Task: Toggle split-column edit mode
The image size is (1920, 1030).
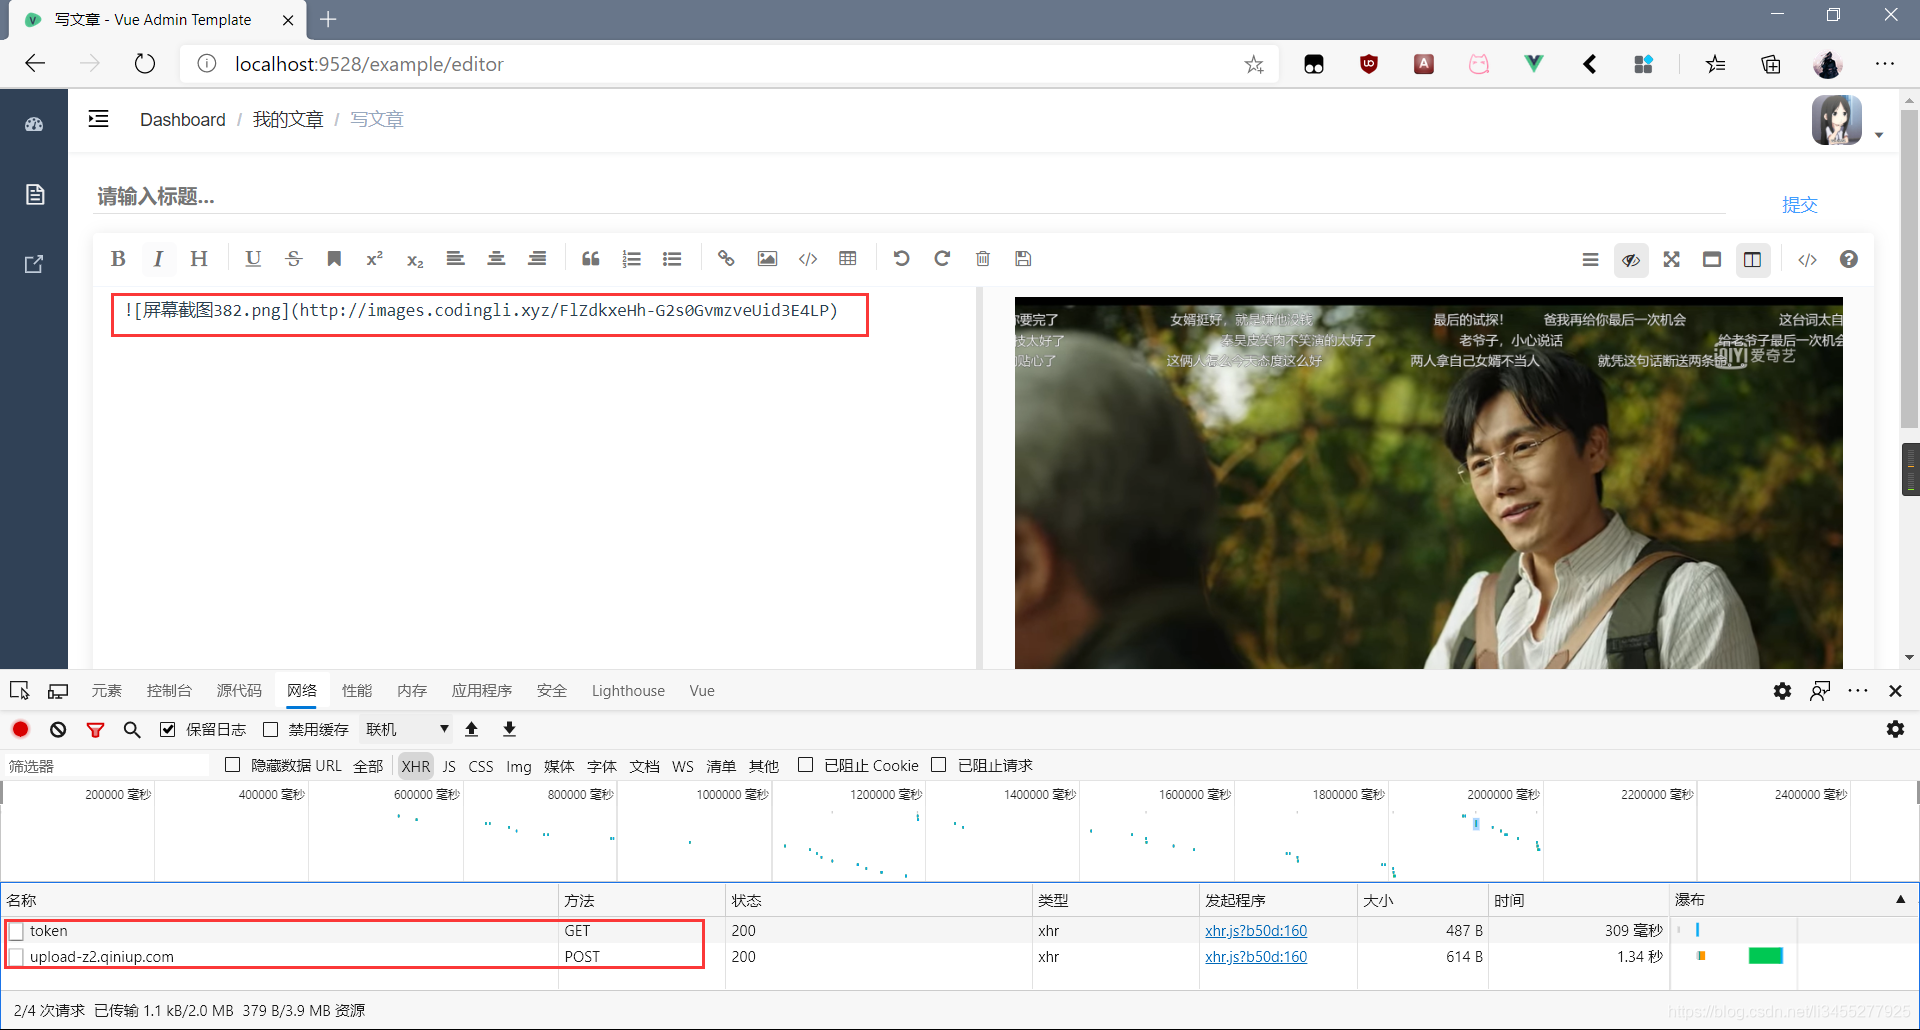Action: tap(1753, 260)
